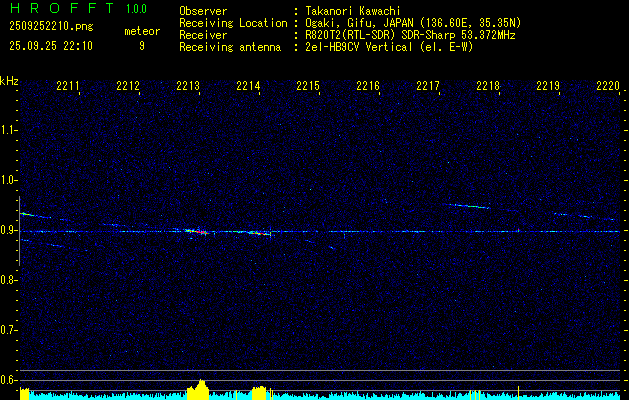This screenshot has height=400, width=629.
Task: Click the timestamp 25.09.25 22:10
Action: 51,46
